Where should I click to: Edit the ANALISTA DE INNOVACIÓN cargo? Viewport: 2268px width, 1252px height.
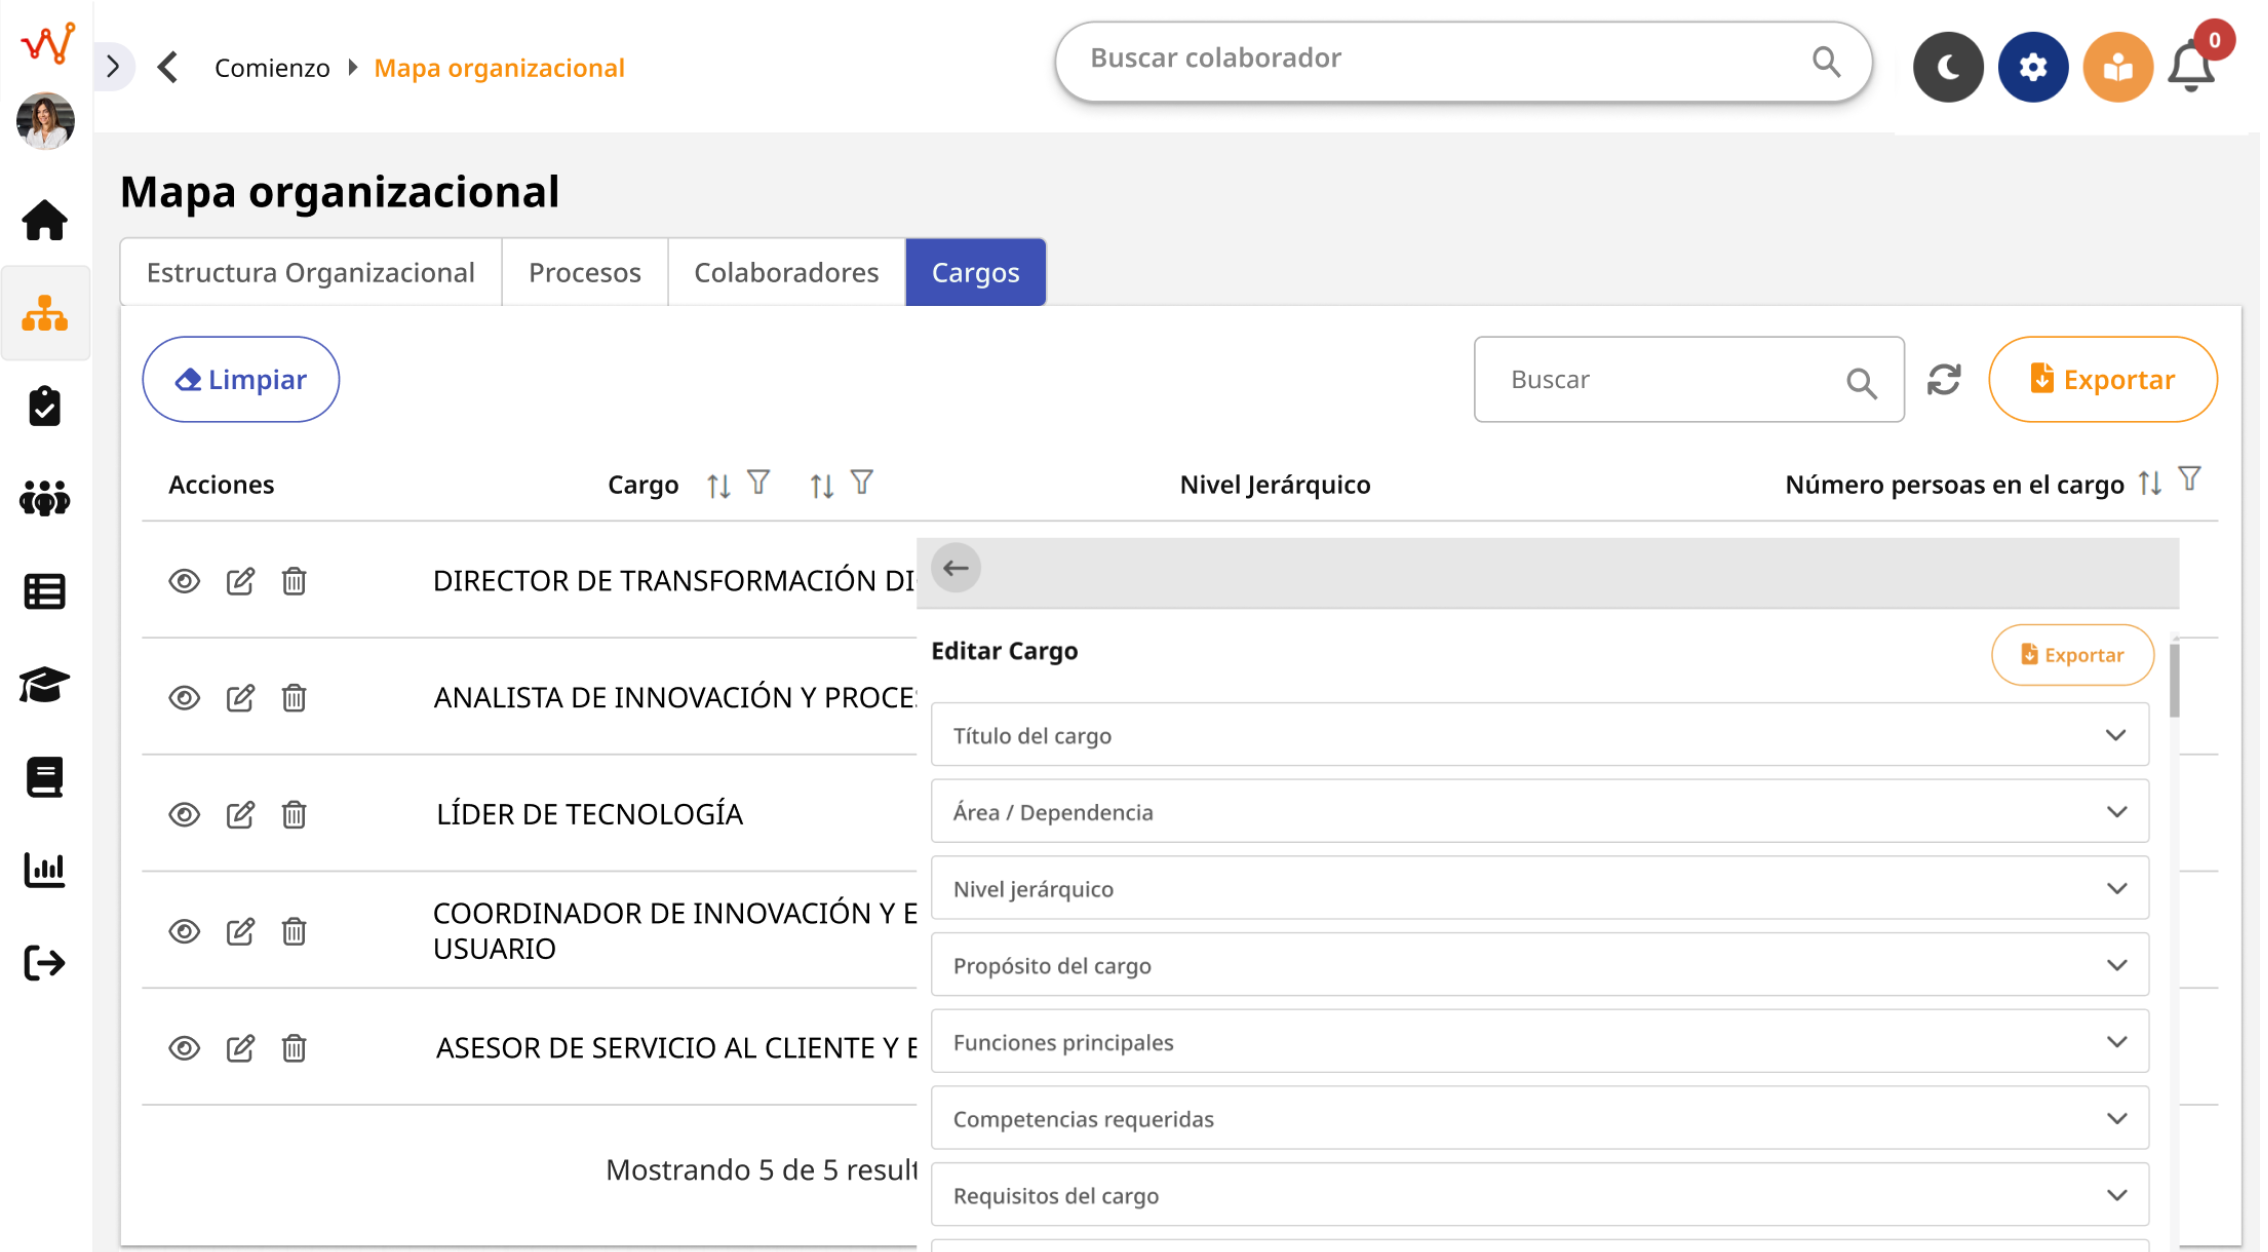(240, 697)
